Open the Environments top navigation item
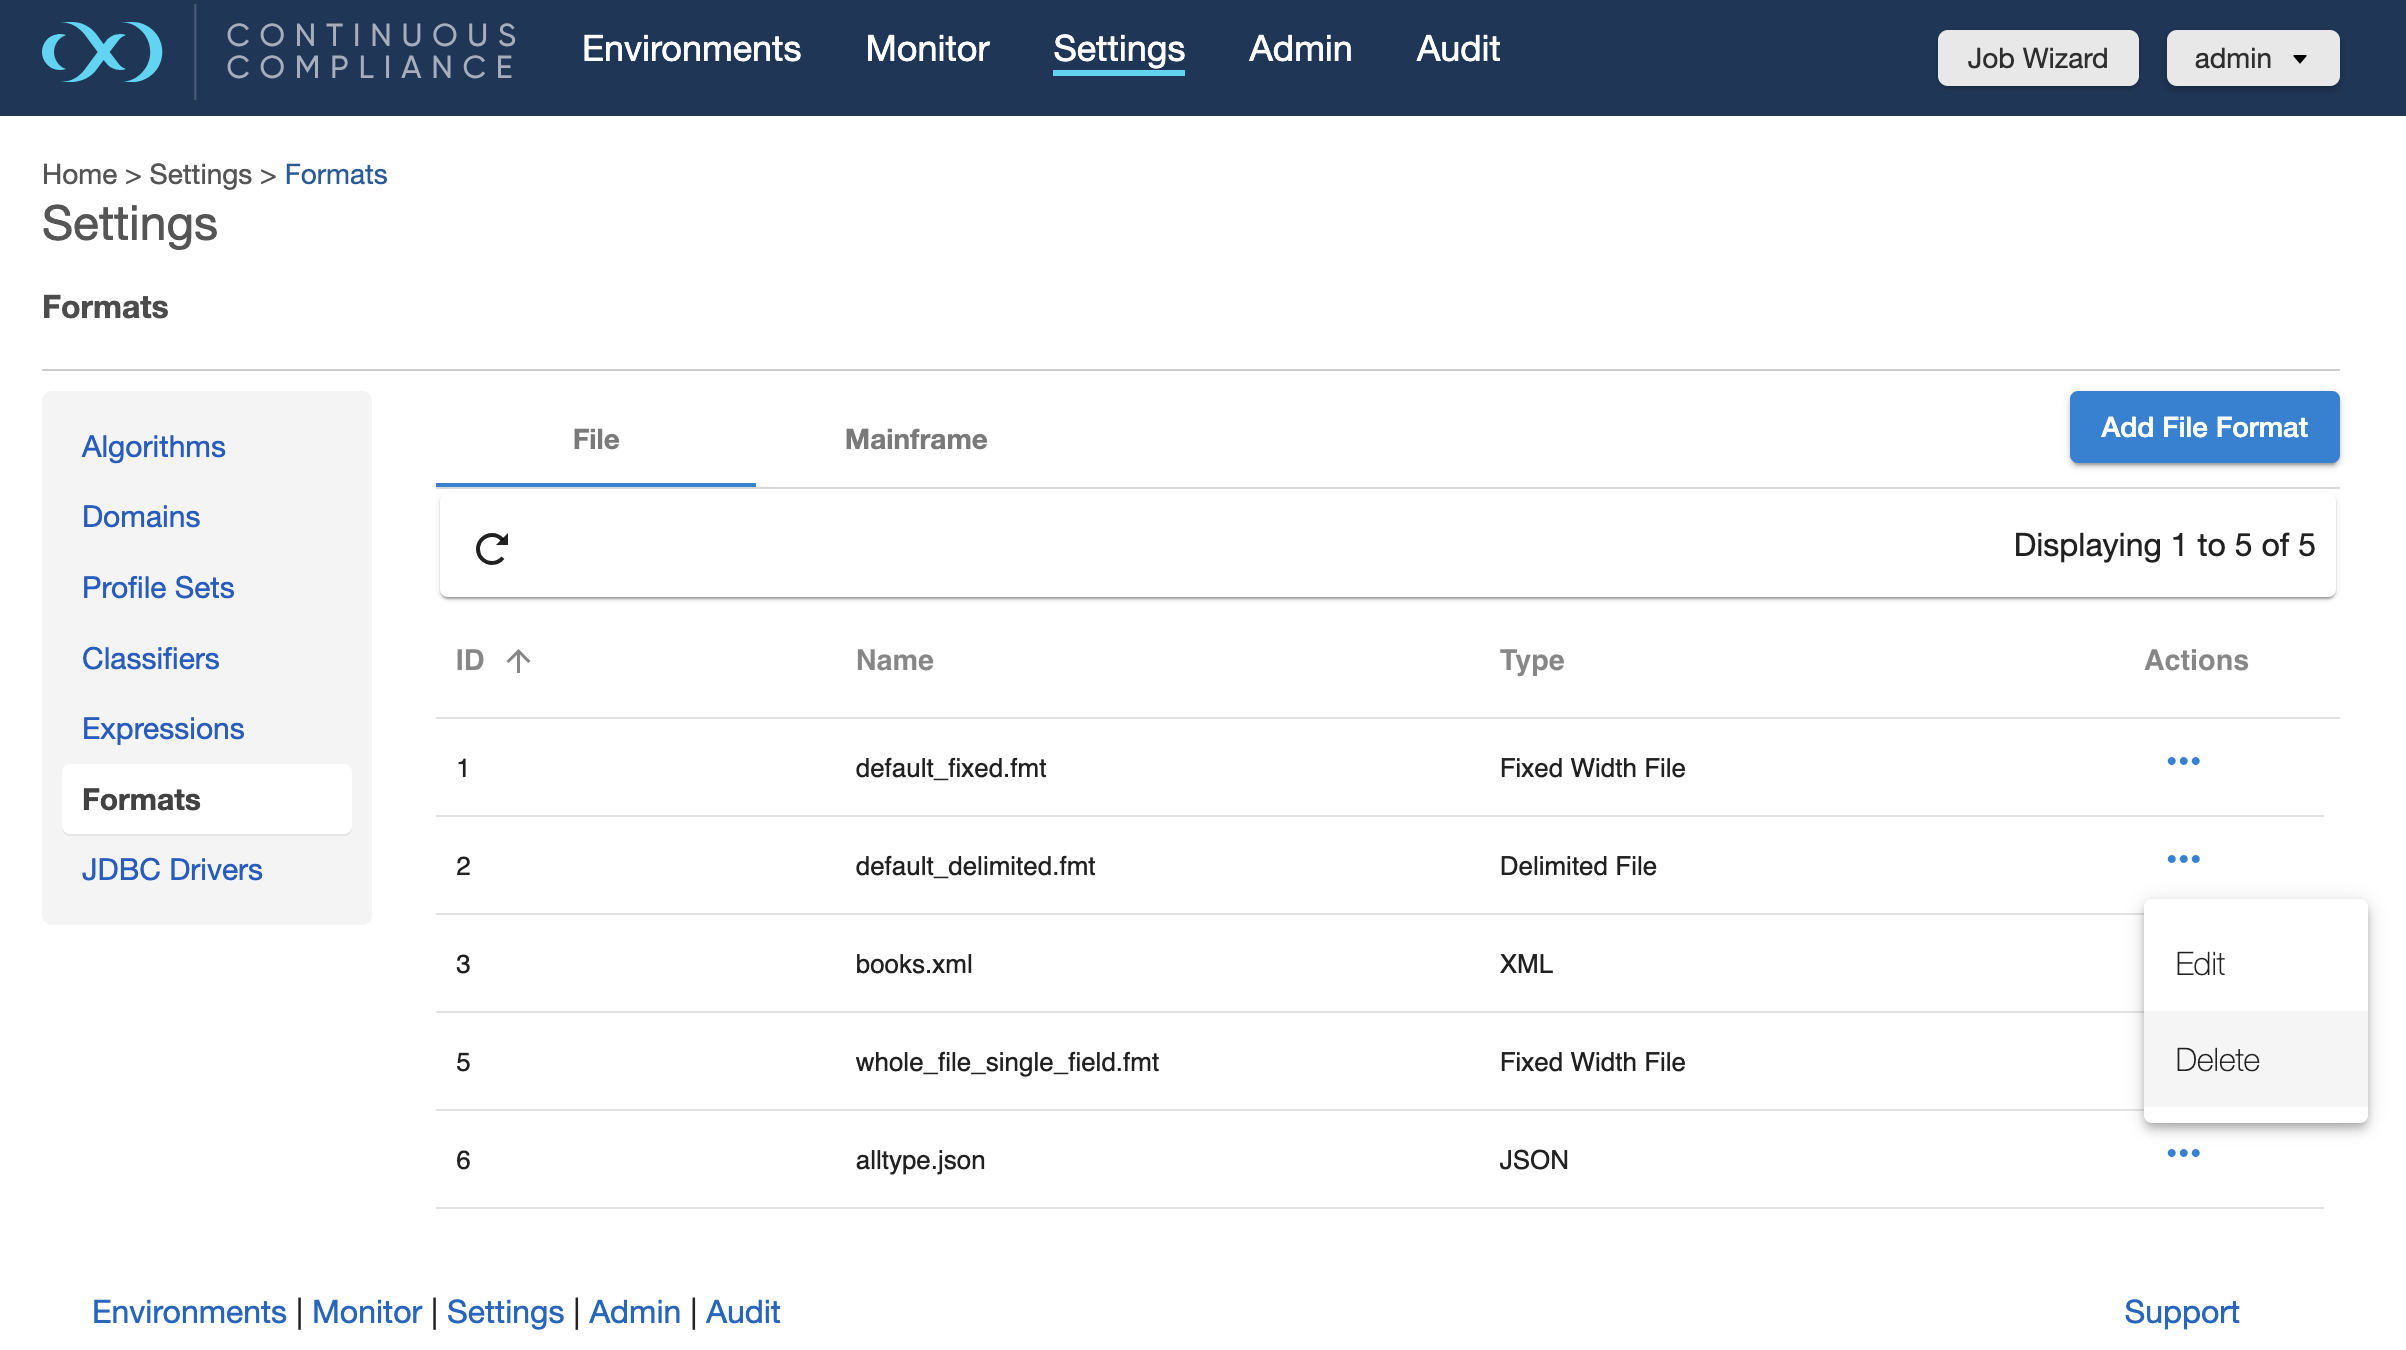Viewport: 2406px width, 1350px height. (691, 49)
